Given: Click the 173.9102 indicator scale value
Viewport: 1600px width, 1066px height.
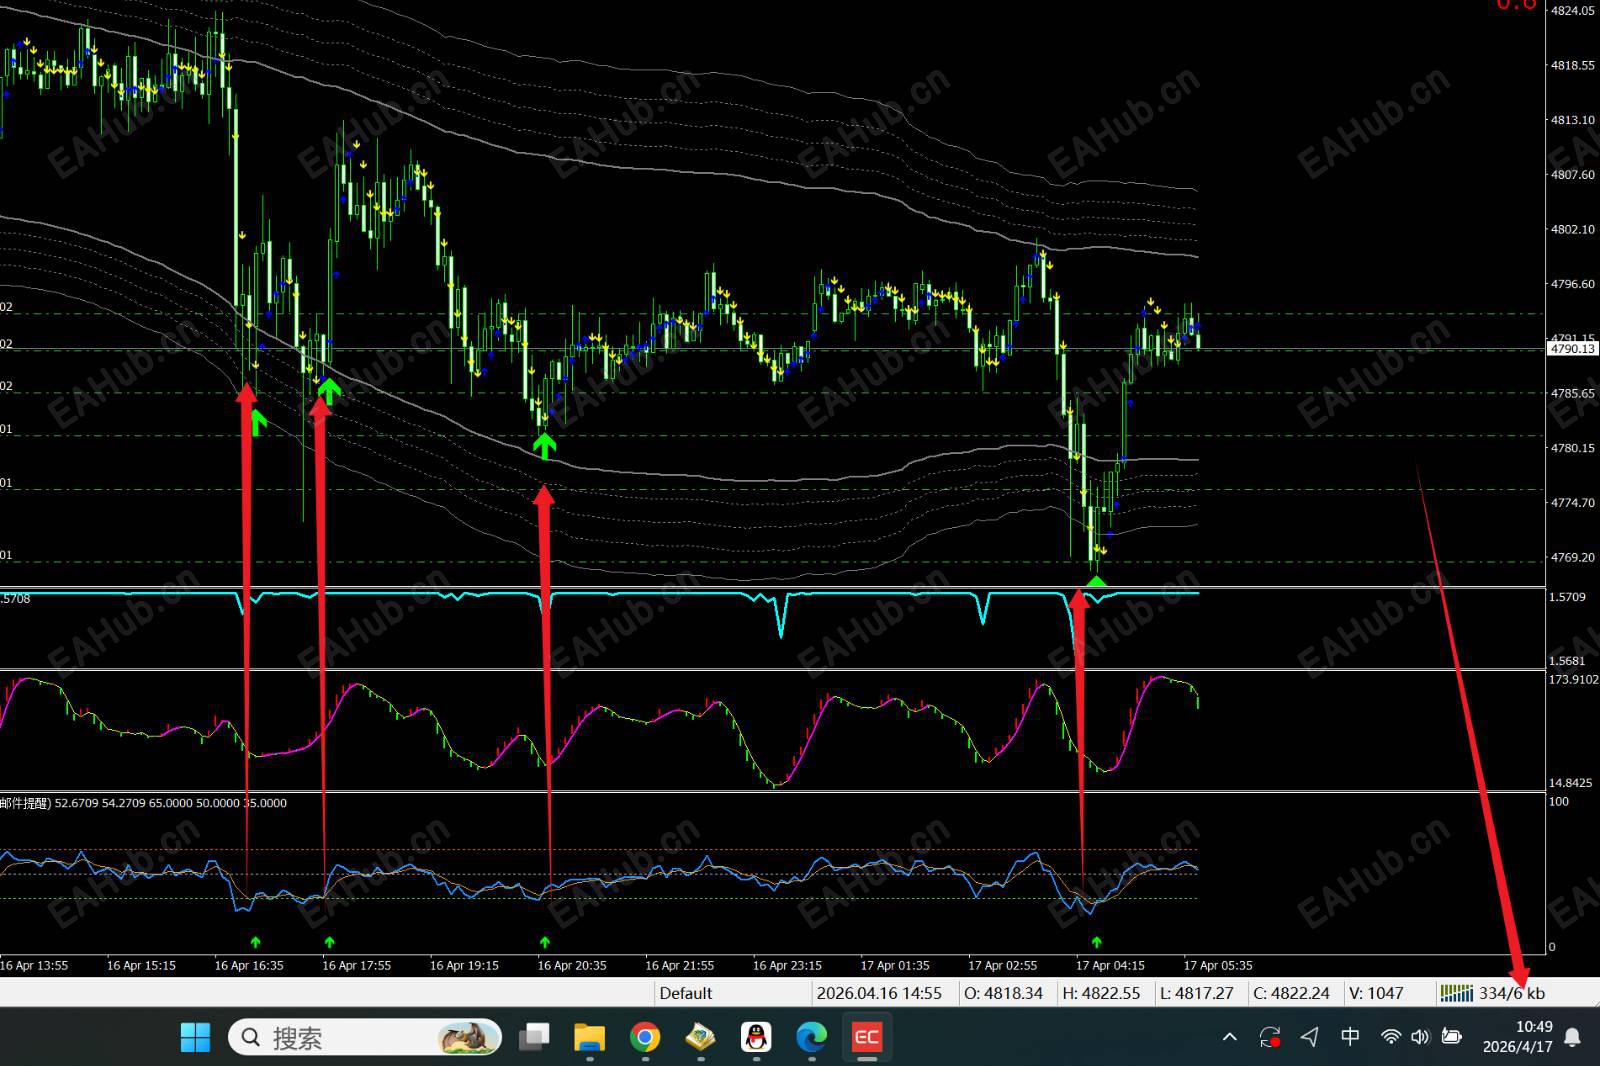Looking at the screenshot, I should click(x=1574, y=680).
